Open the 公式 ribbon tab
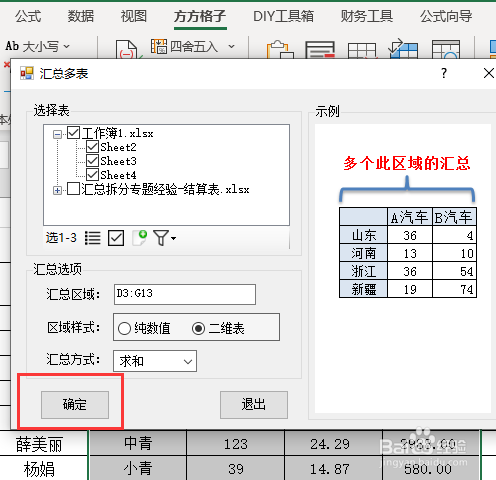This screenshot has height=480, width=496. coord(28,16)
